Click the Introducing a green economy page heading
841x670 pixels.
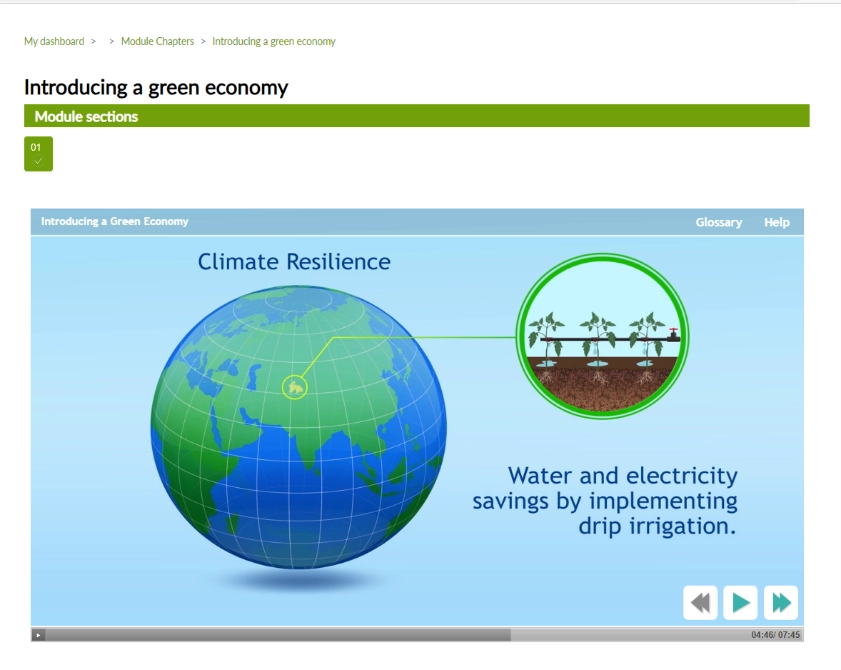(x=156, y=87)
